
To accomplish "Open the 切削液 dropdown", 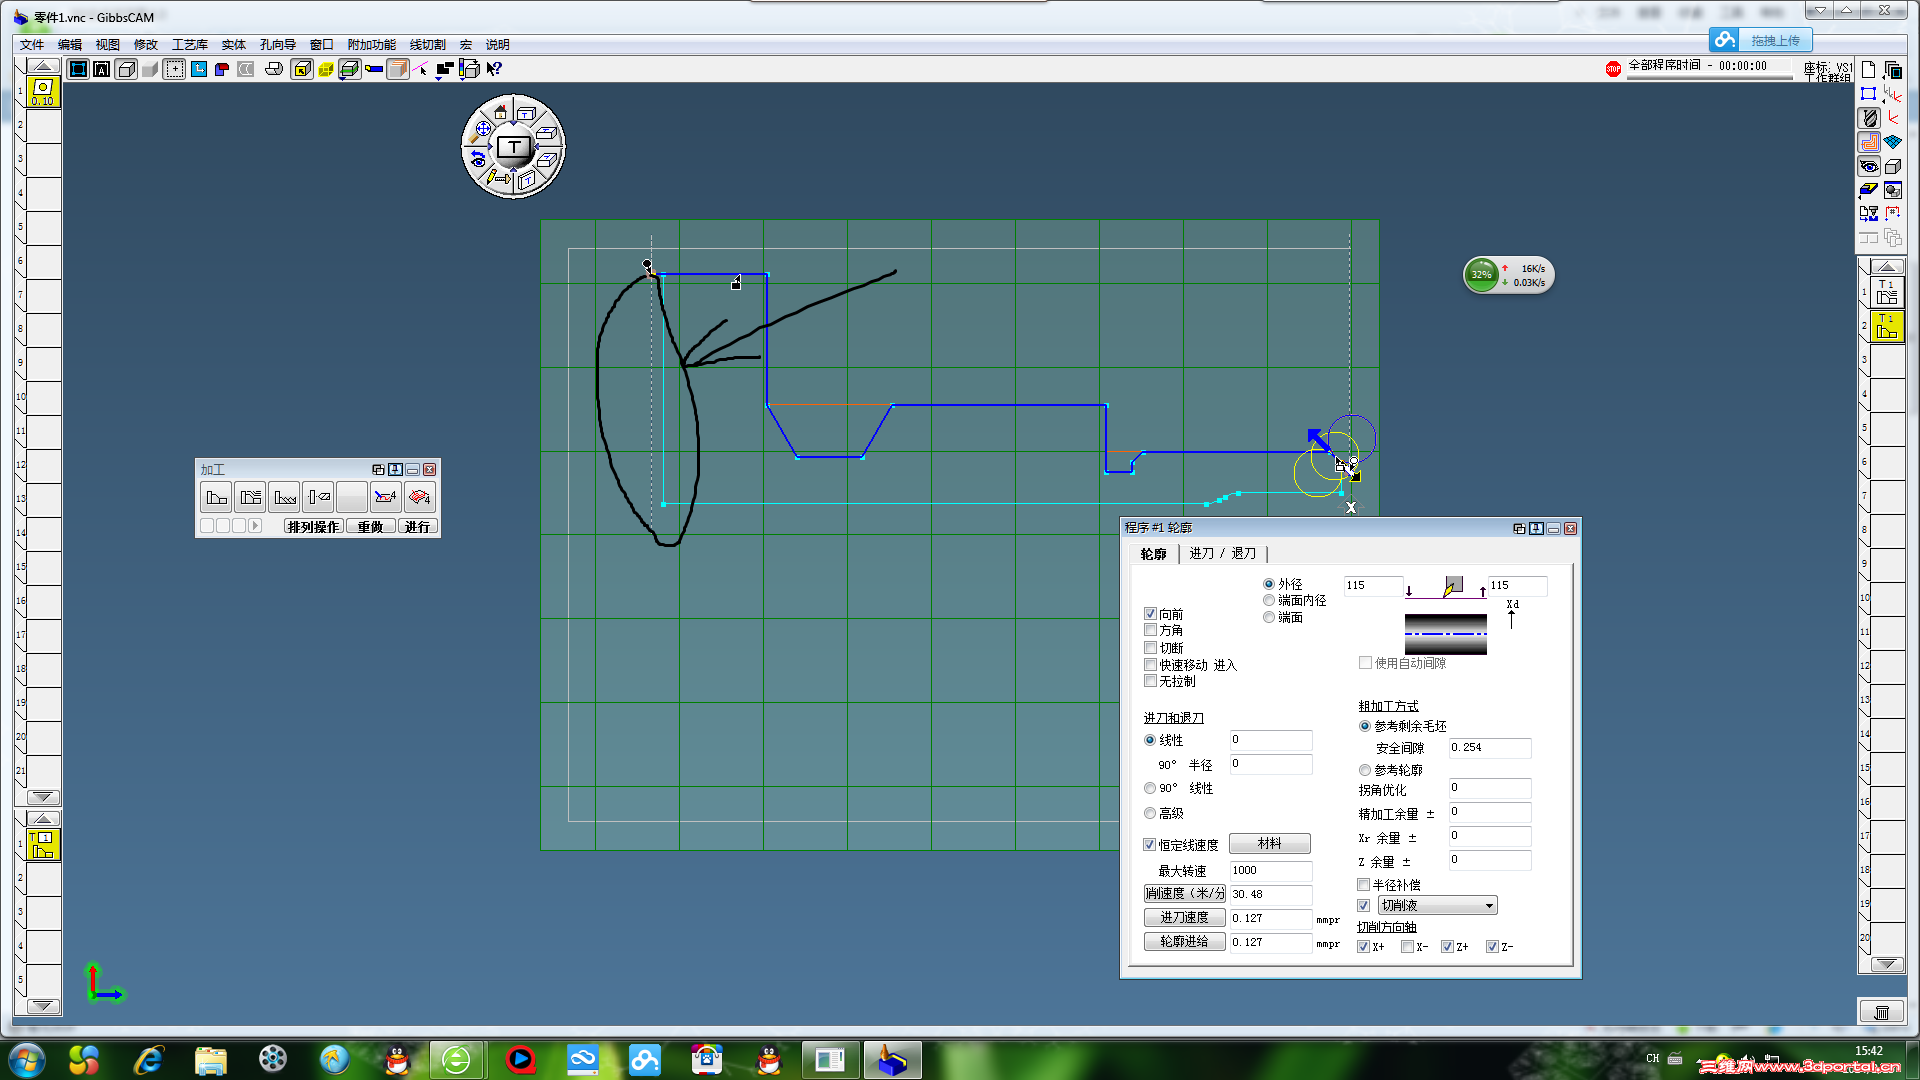I will click(x=1437, y=905).
